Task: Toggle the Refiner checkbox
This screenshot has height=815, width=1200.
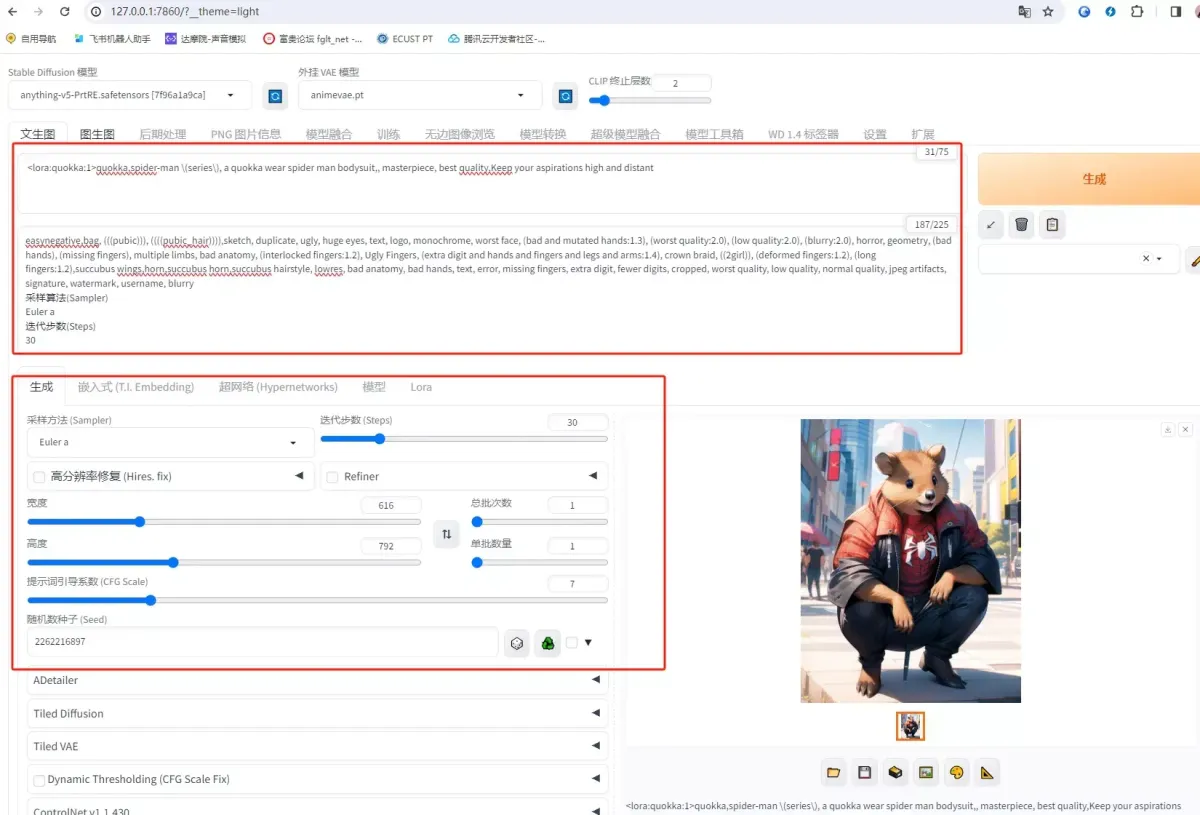Action: coord(333,477)
